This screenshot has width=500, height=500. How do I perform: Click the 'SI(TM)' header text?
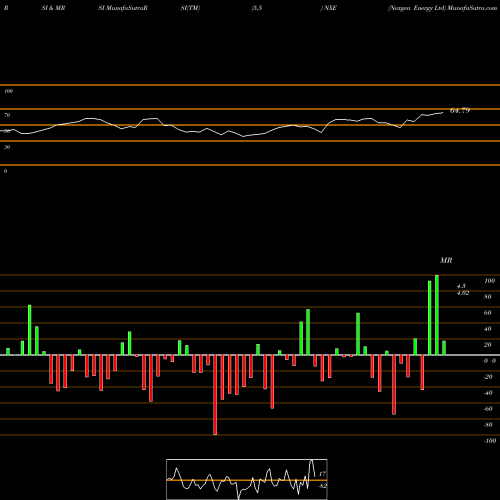pyautogui.click(x=190, y=8)
